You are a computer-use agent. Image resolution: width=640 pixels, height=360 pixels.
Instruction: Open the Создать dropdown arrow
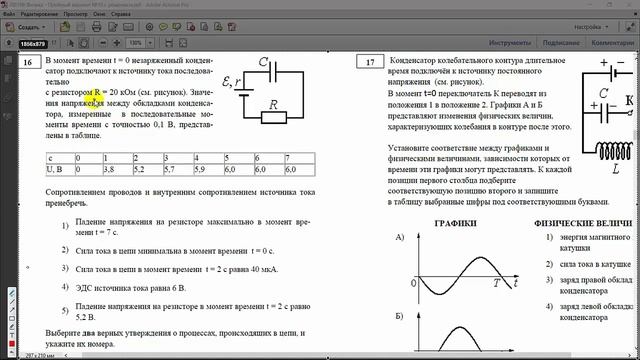coord(44,27)
